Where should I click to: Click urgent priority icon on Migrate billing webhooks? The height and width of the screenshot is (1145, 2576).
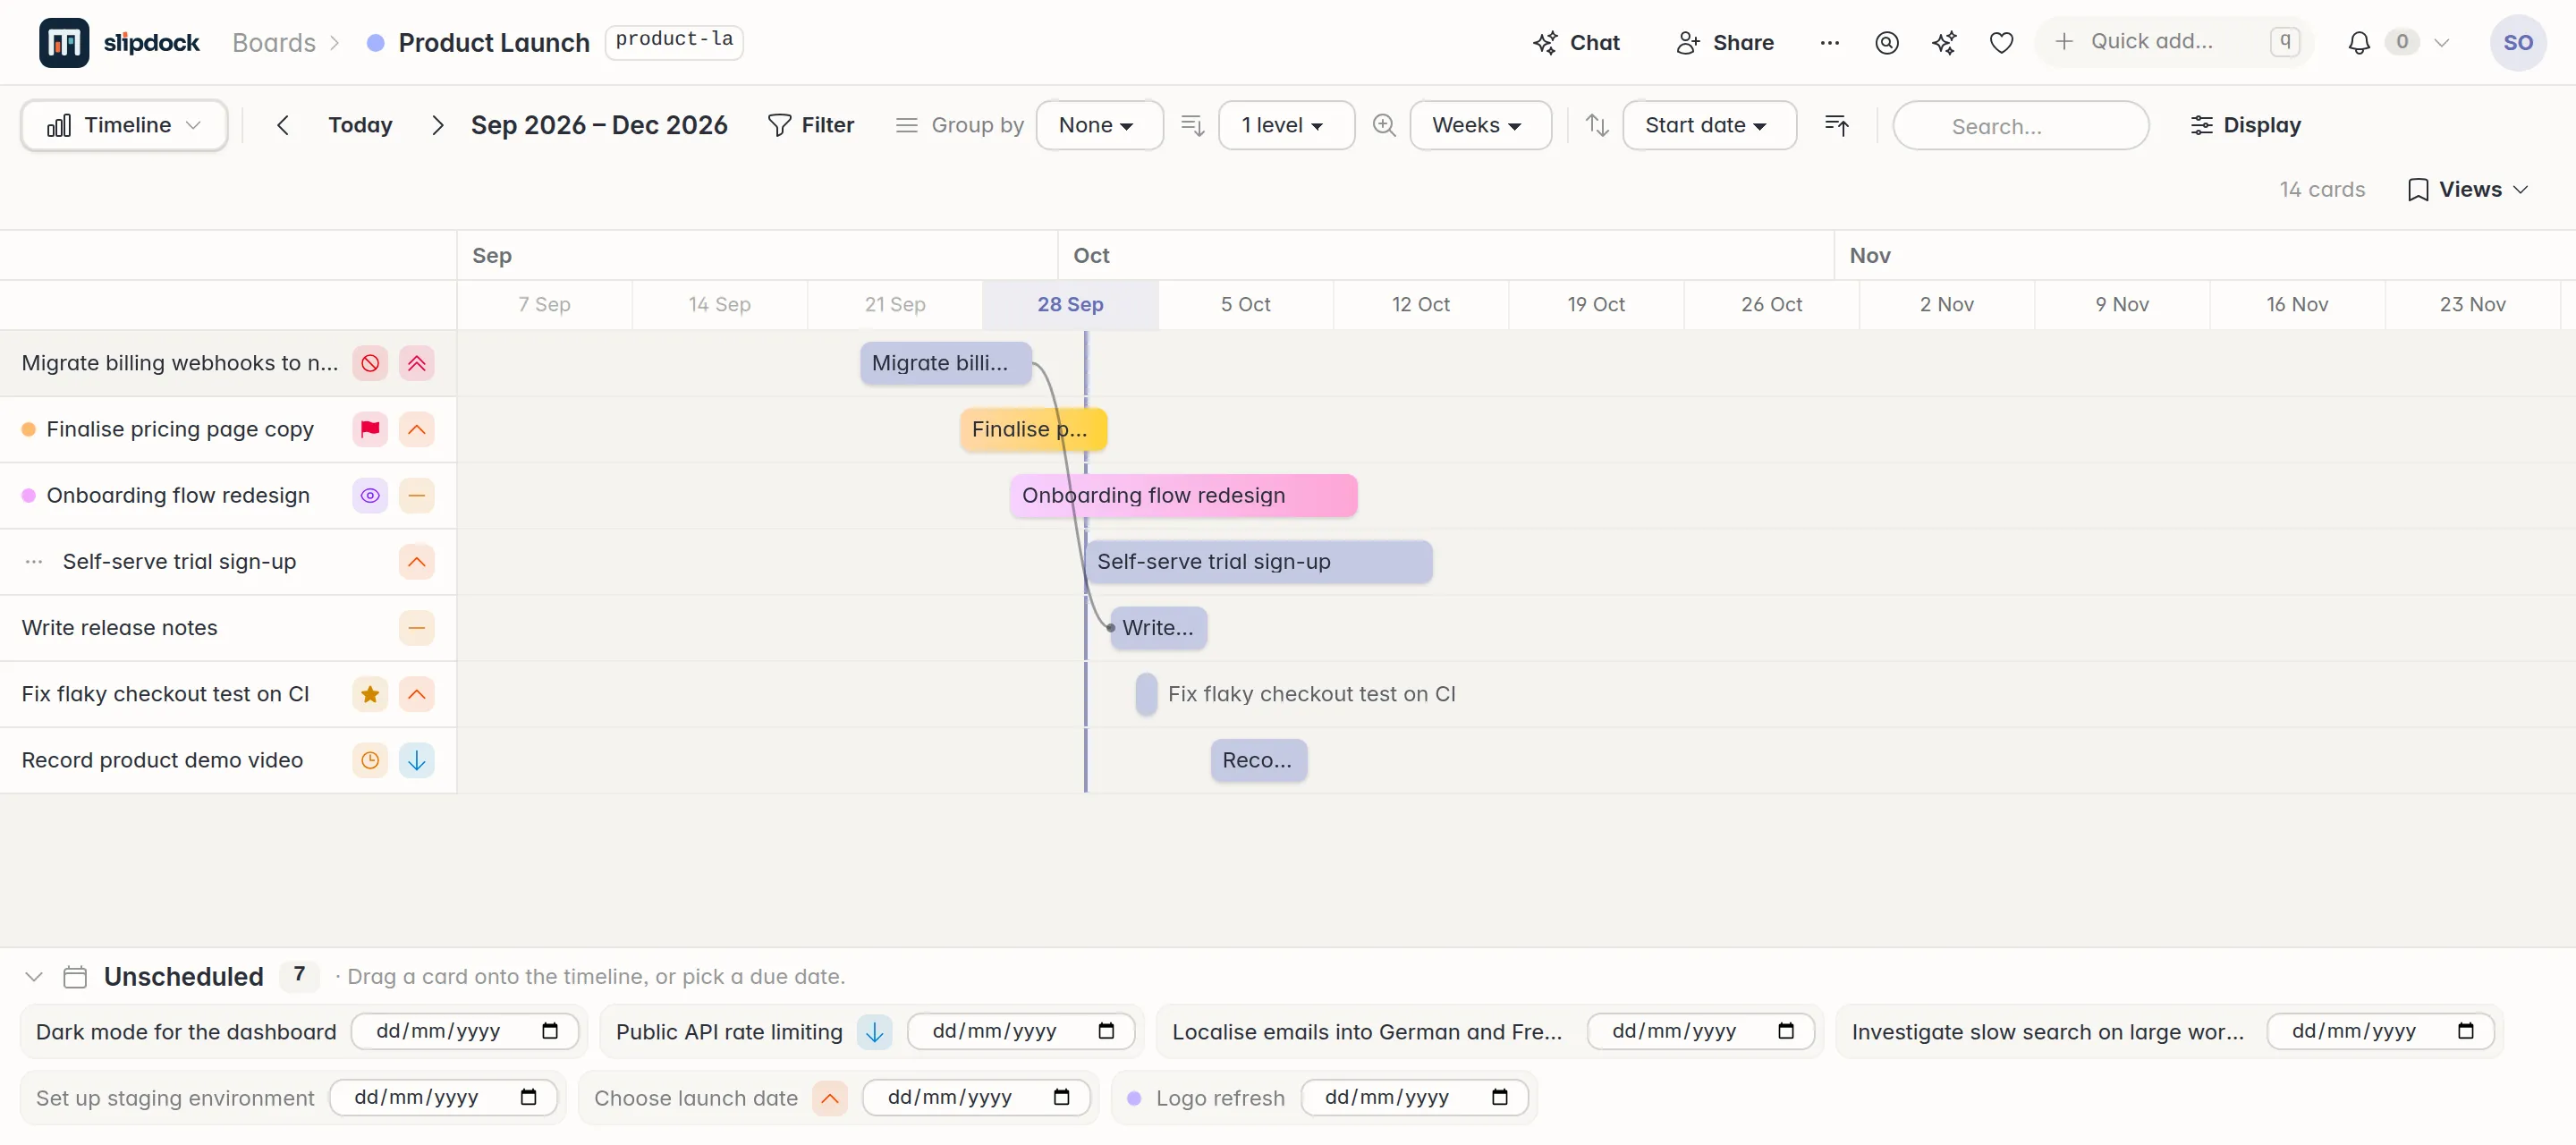pos(417,363)
